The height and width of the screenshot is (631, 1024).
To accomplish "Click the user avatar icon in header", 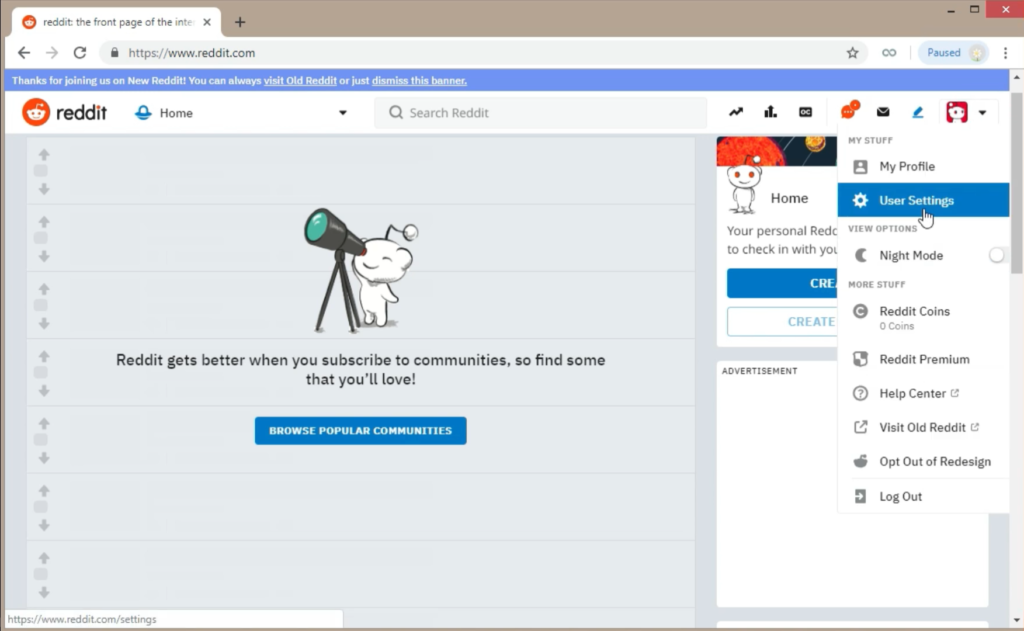I will pyautogui.click(x=957, y=112).
